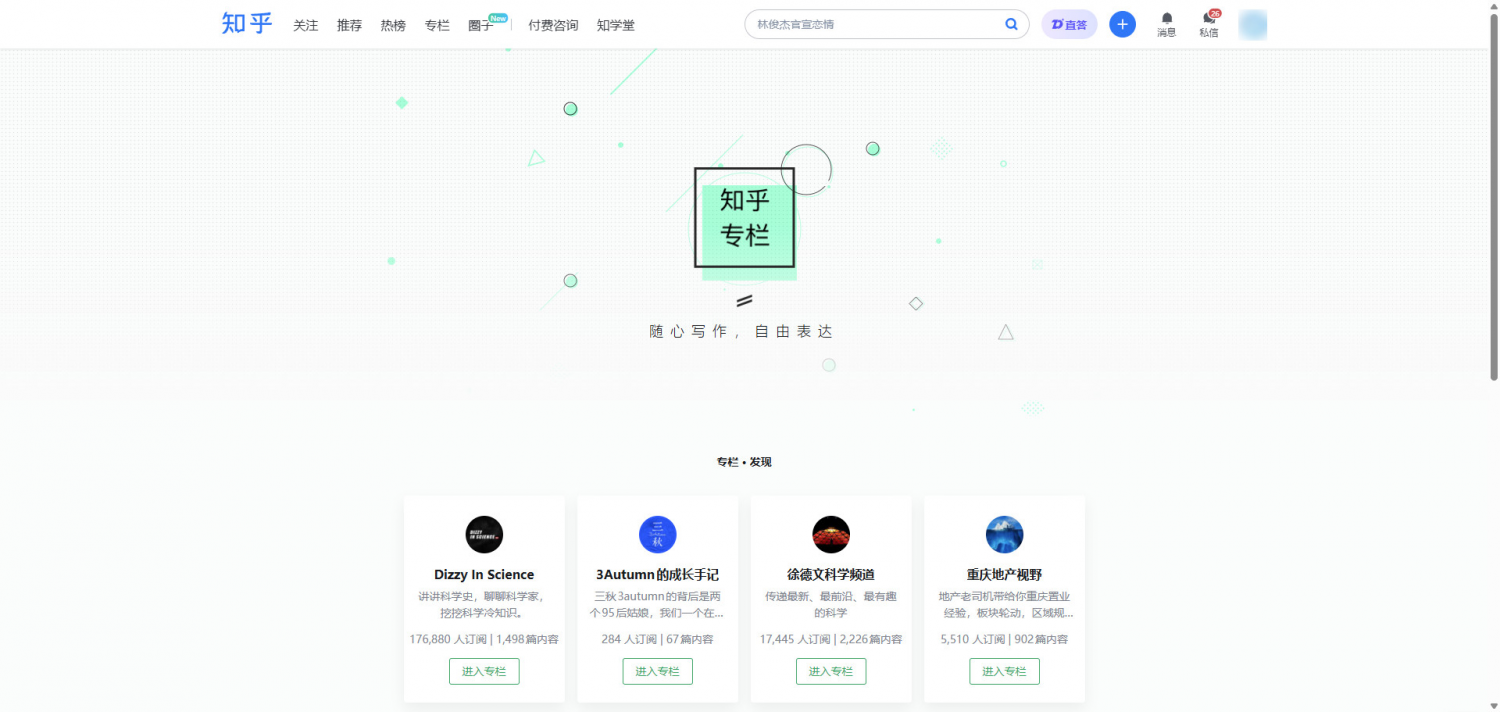Click the 重庆地产视野 iceberg avatar

[1004, 535]
